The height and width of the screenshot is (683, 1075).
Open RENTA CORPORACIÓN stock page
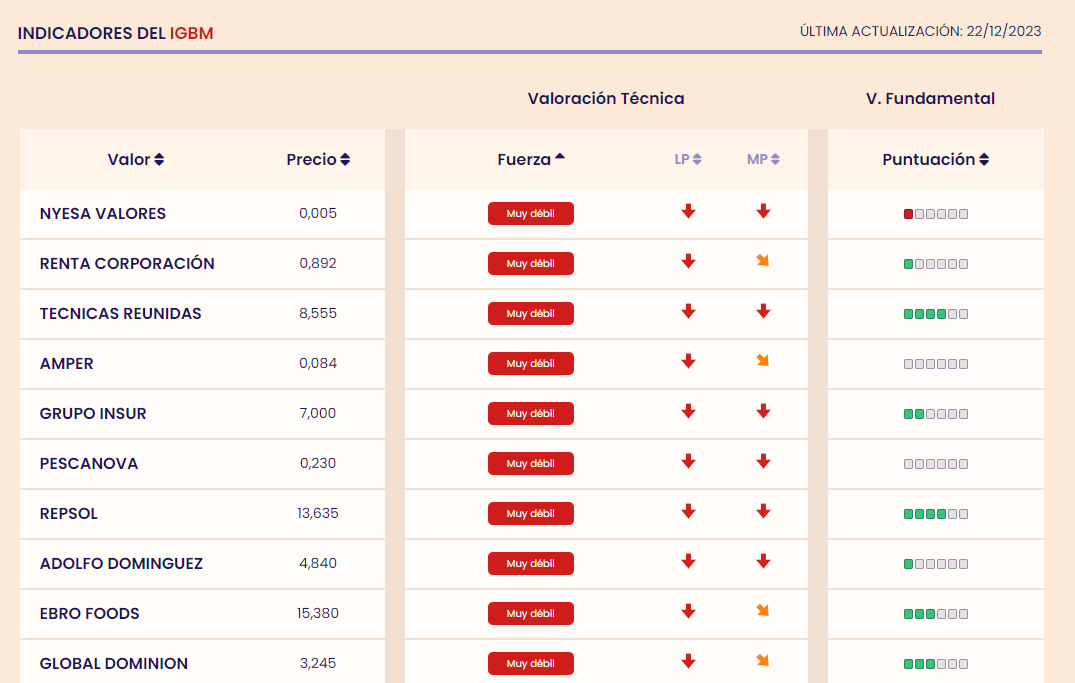pyautogui.click(x=127, y=263)
